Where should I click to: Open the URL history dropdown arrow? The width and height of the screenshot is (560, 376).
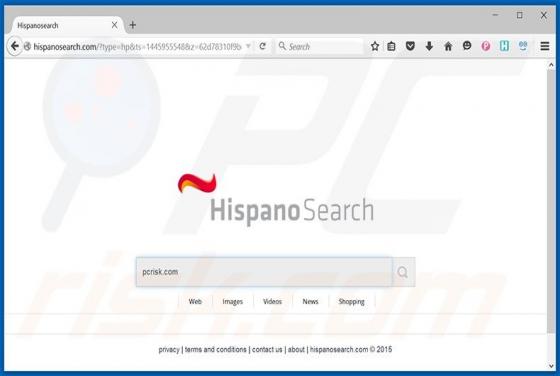pos(248,46)
